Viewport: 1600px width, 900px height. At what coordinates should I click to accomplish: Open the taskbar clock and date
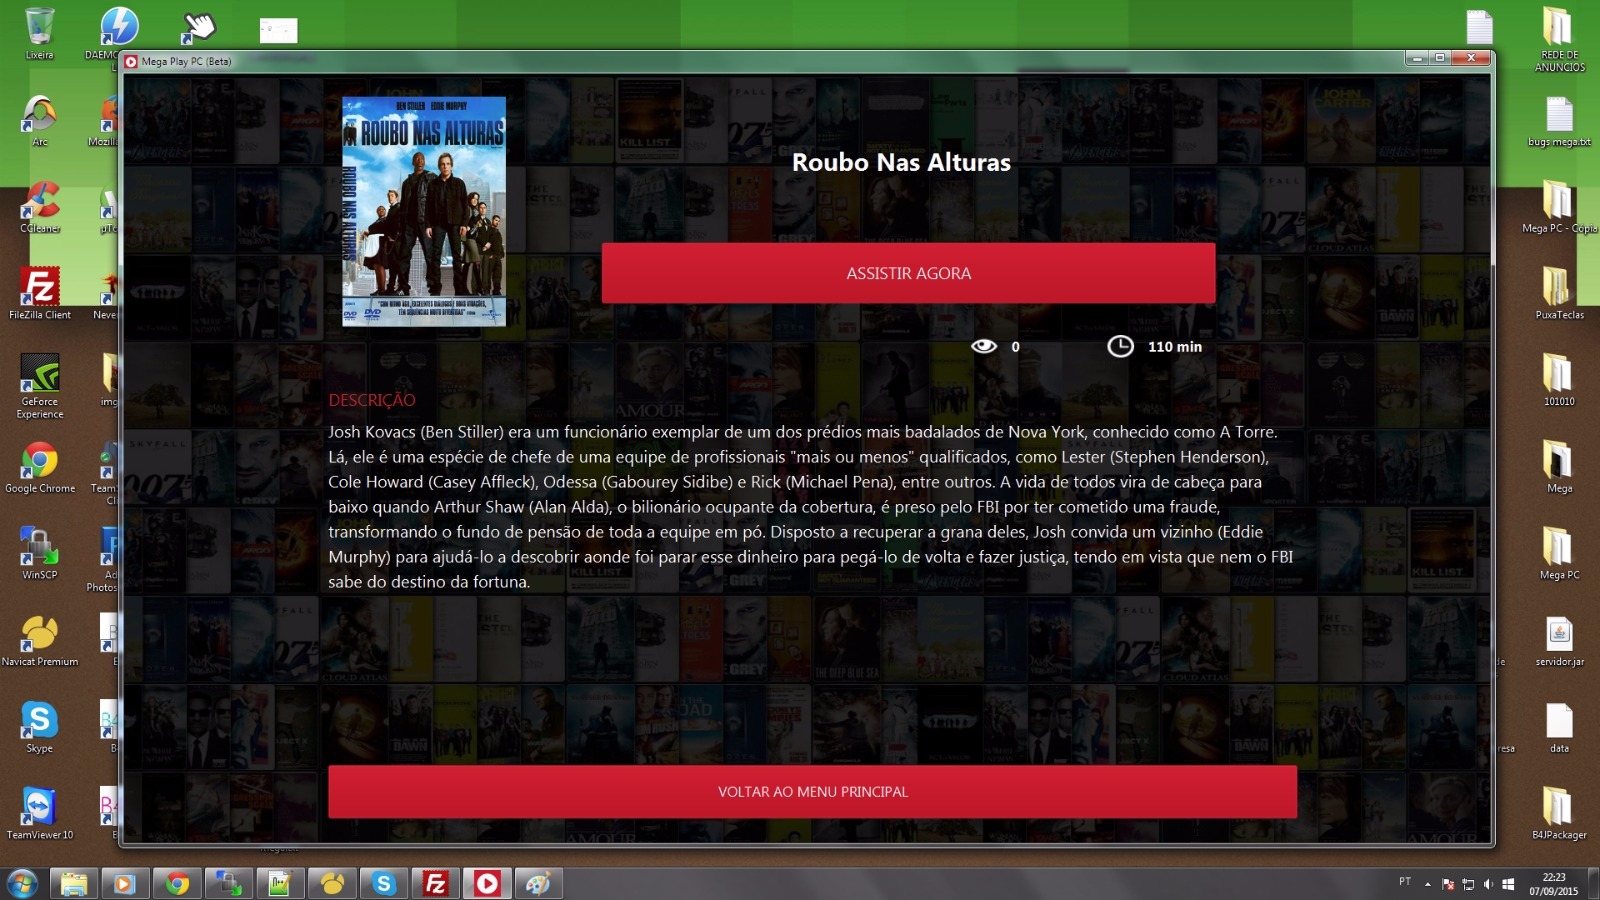click(x=1553, y=884)
